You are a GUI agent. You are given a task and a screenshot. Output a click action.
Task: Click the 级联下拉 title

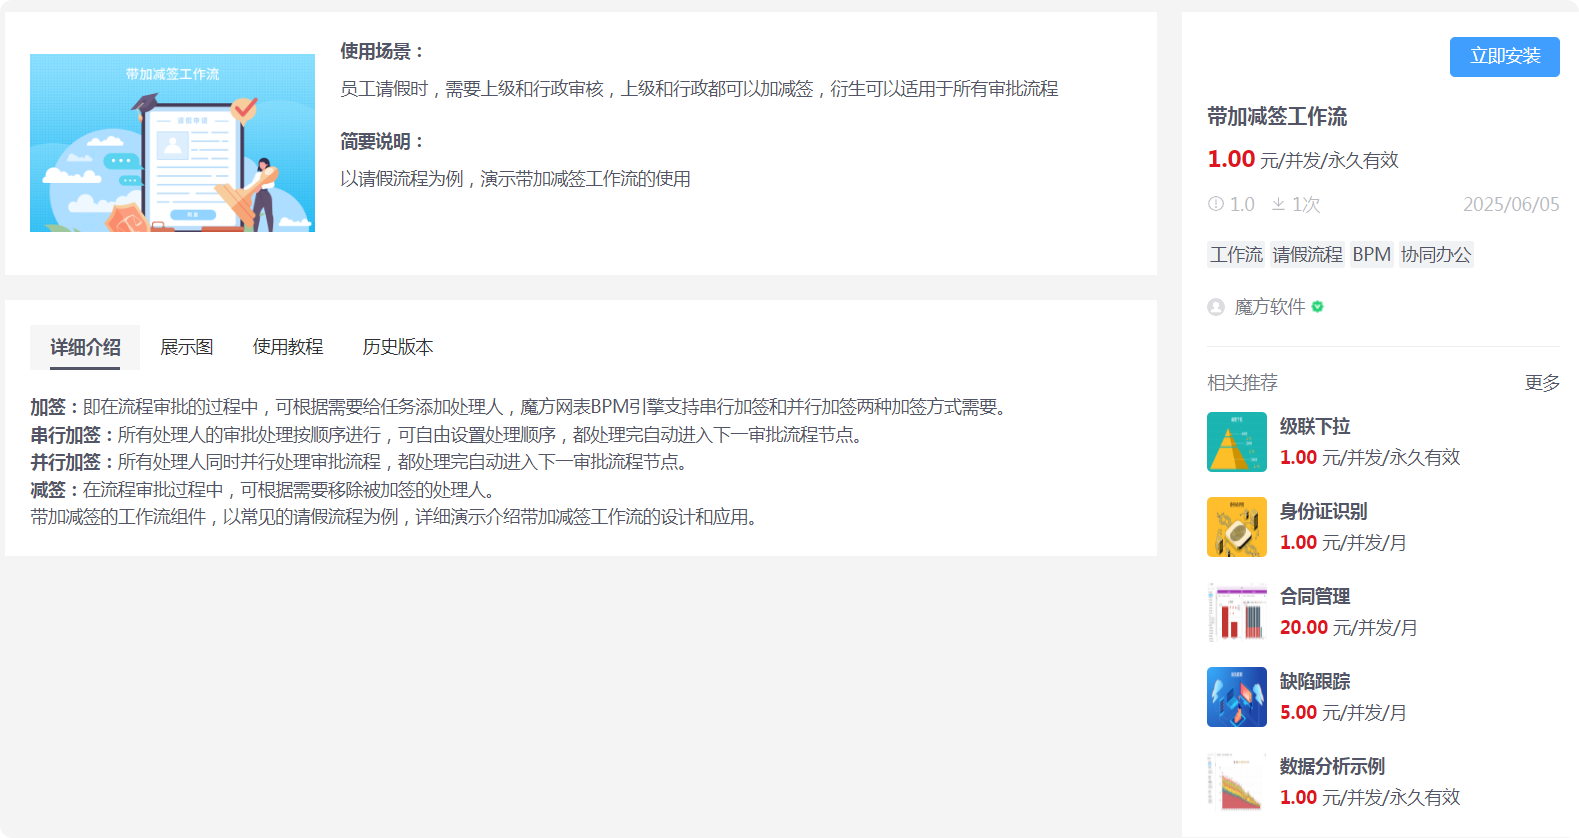pos(1315,427)
